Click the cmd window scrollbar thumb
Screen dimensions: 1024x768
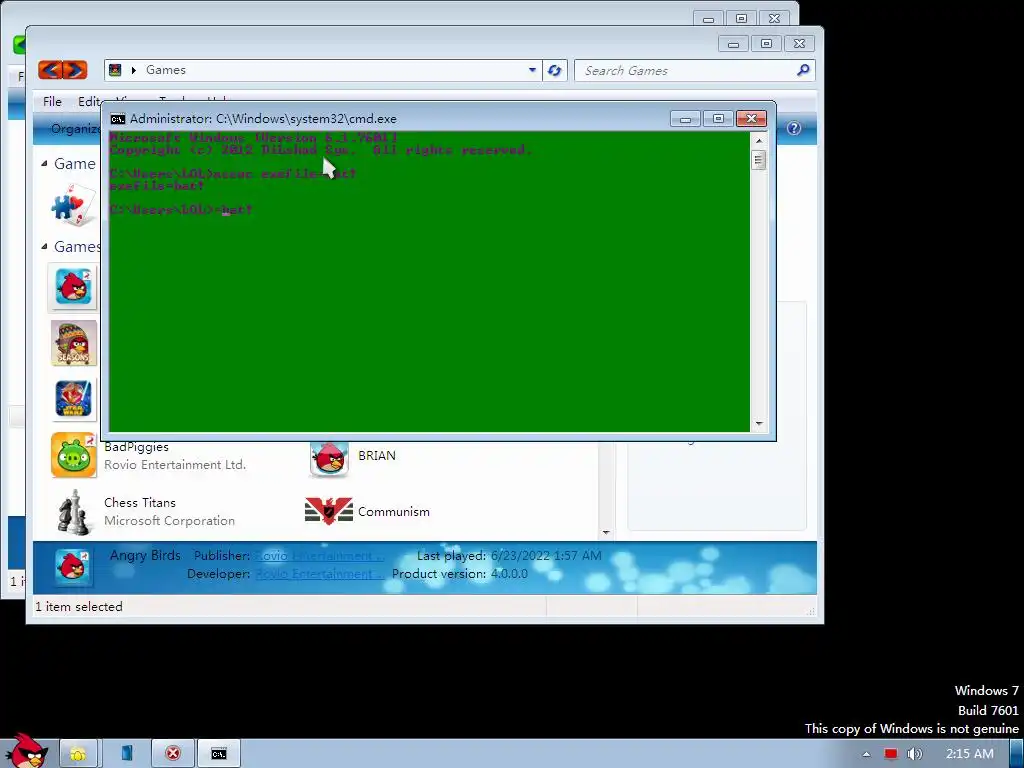759,161
